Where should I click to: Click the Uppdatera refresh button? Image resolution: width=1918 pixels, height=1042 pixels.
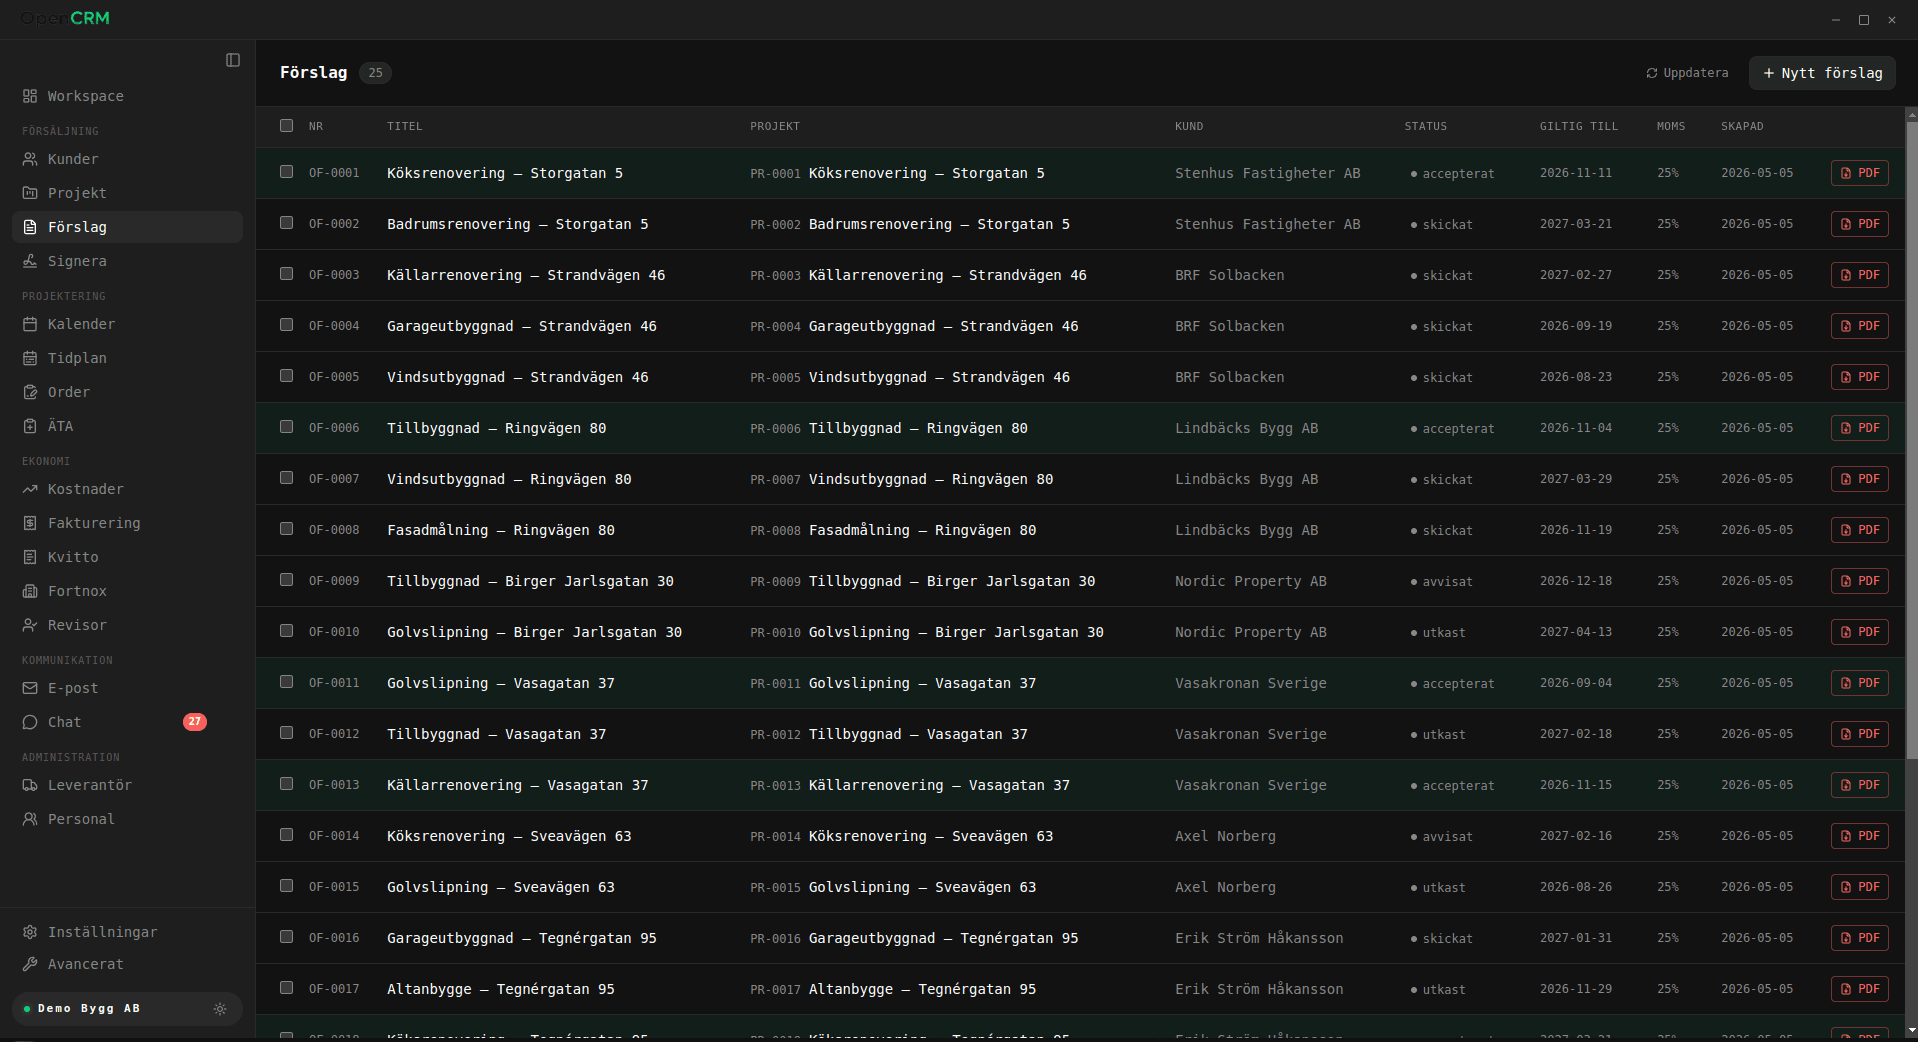1687,73
